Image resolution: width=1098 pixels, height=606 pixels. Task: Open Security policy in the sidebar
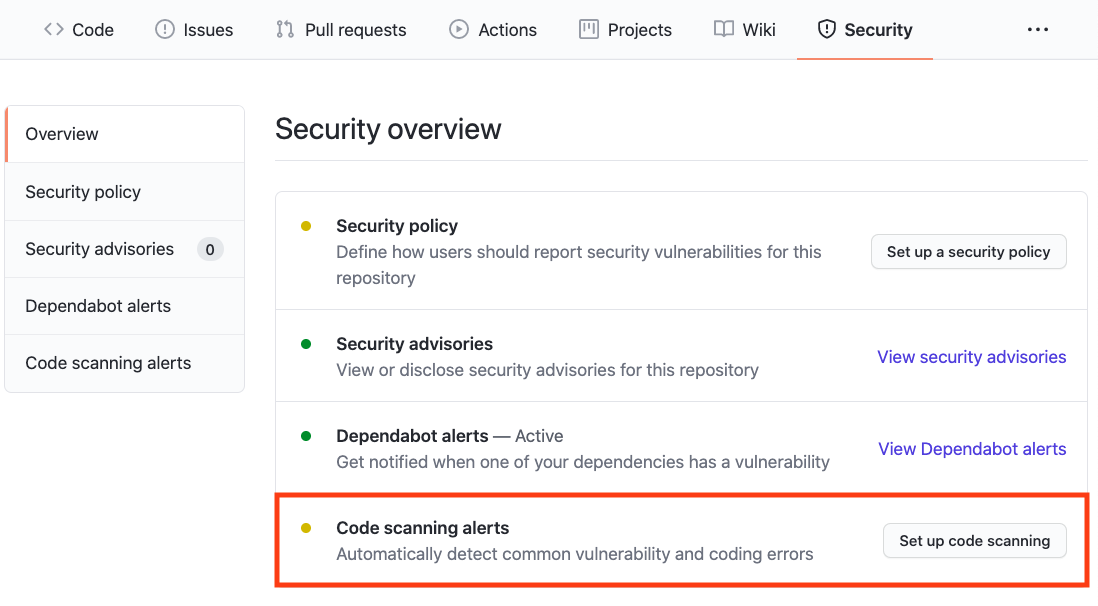(125, 192)
